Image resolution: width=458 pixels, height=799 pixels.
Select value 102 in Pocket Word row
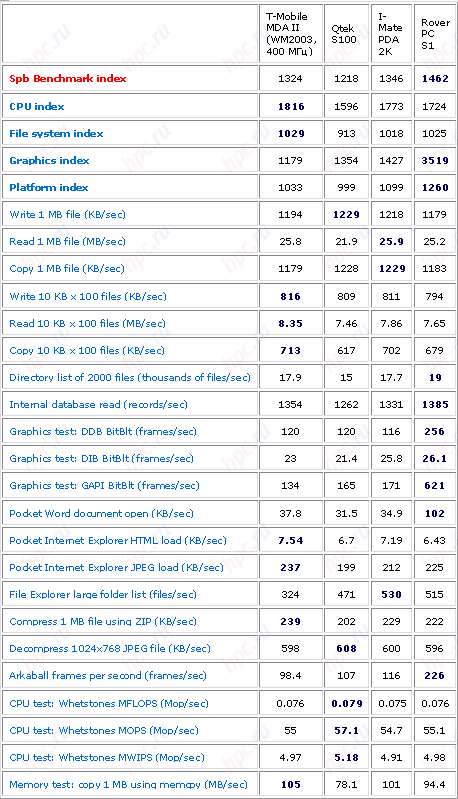[435, 514]
